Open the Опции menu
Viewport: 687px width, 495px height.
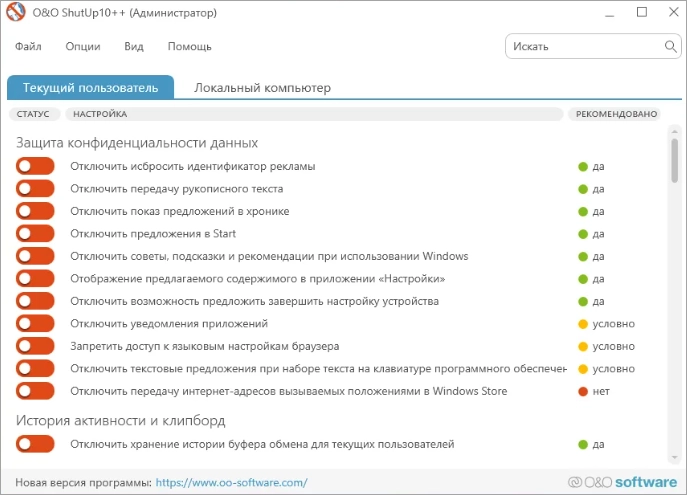[83, 46]
